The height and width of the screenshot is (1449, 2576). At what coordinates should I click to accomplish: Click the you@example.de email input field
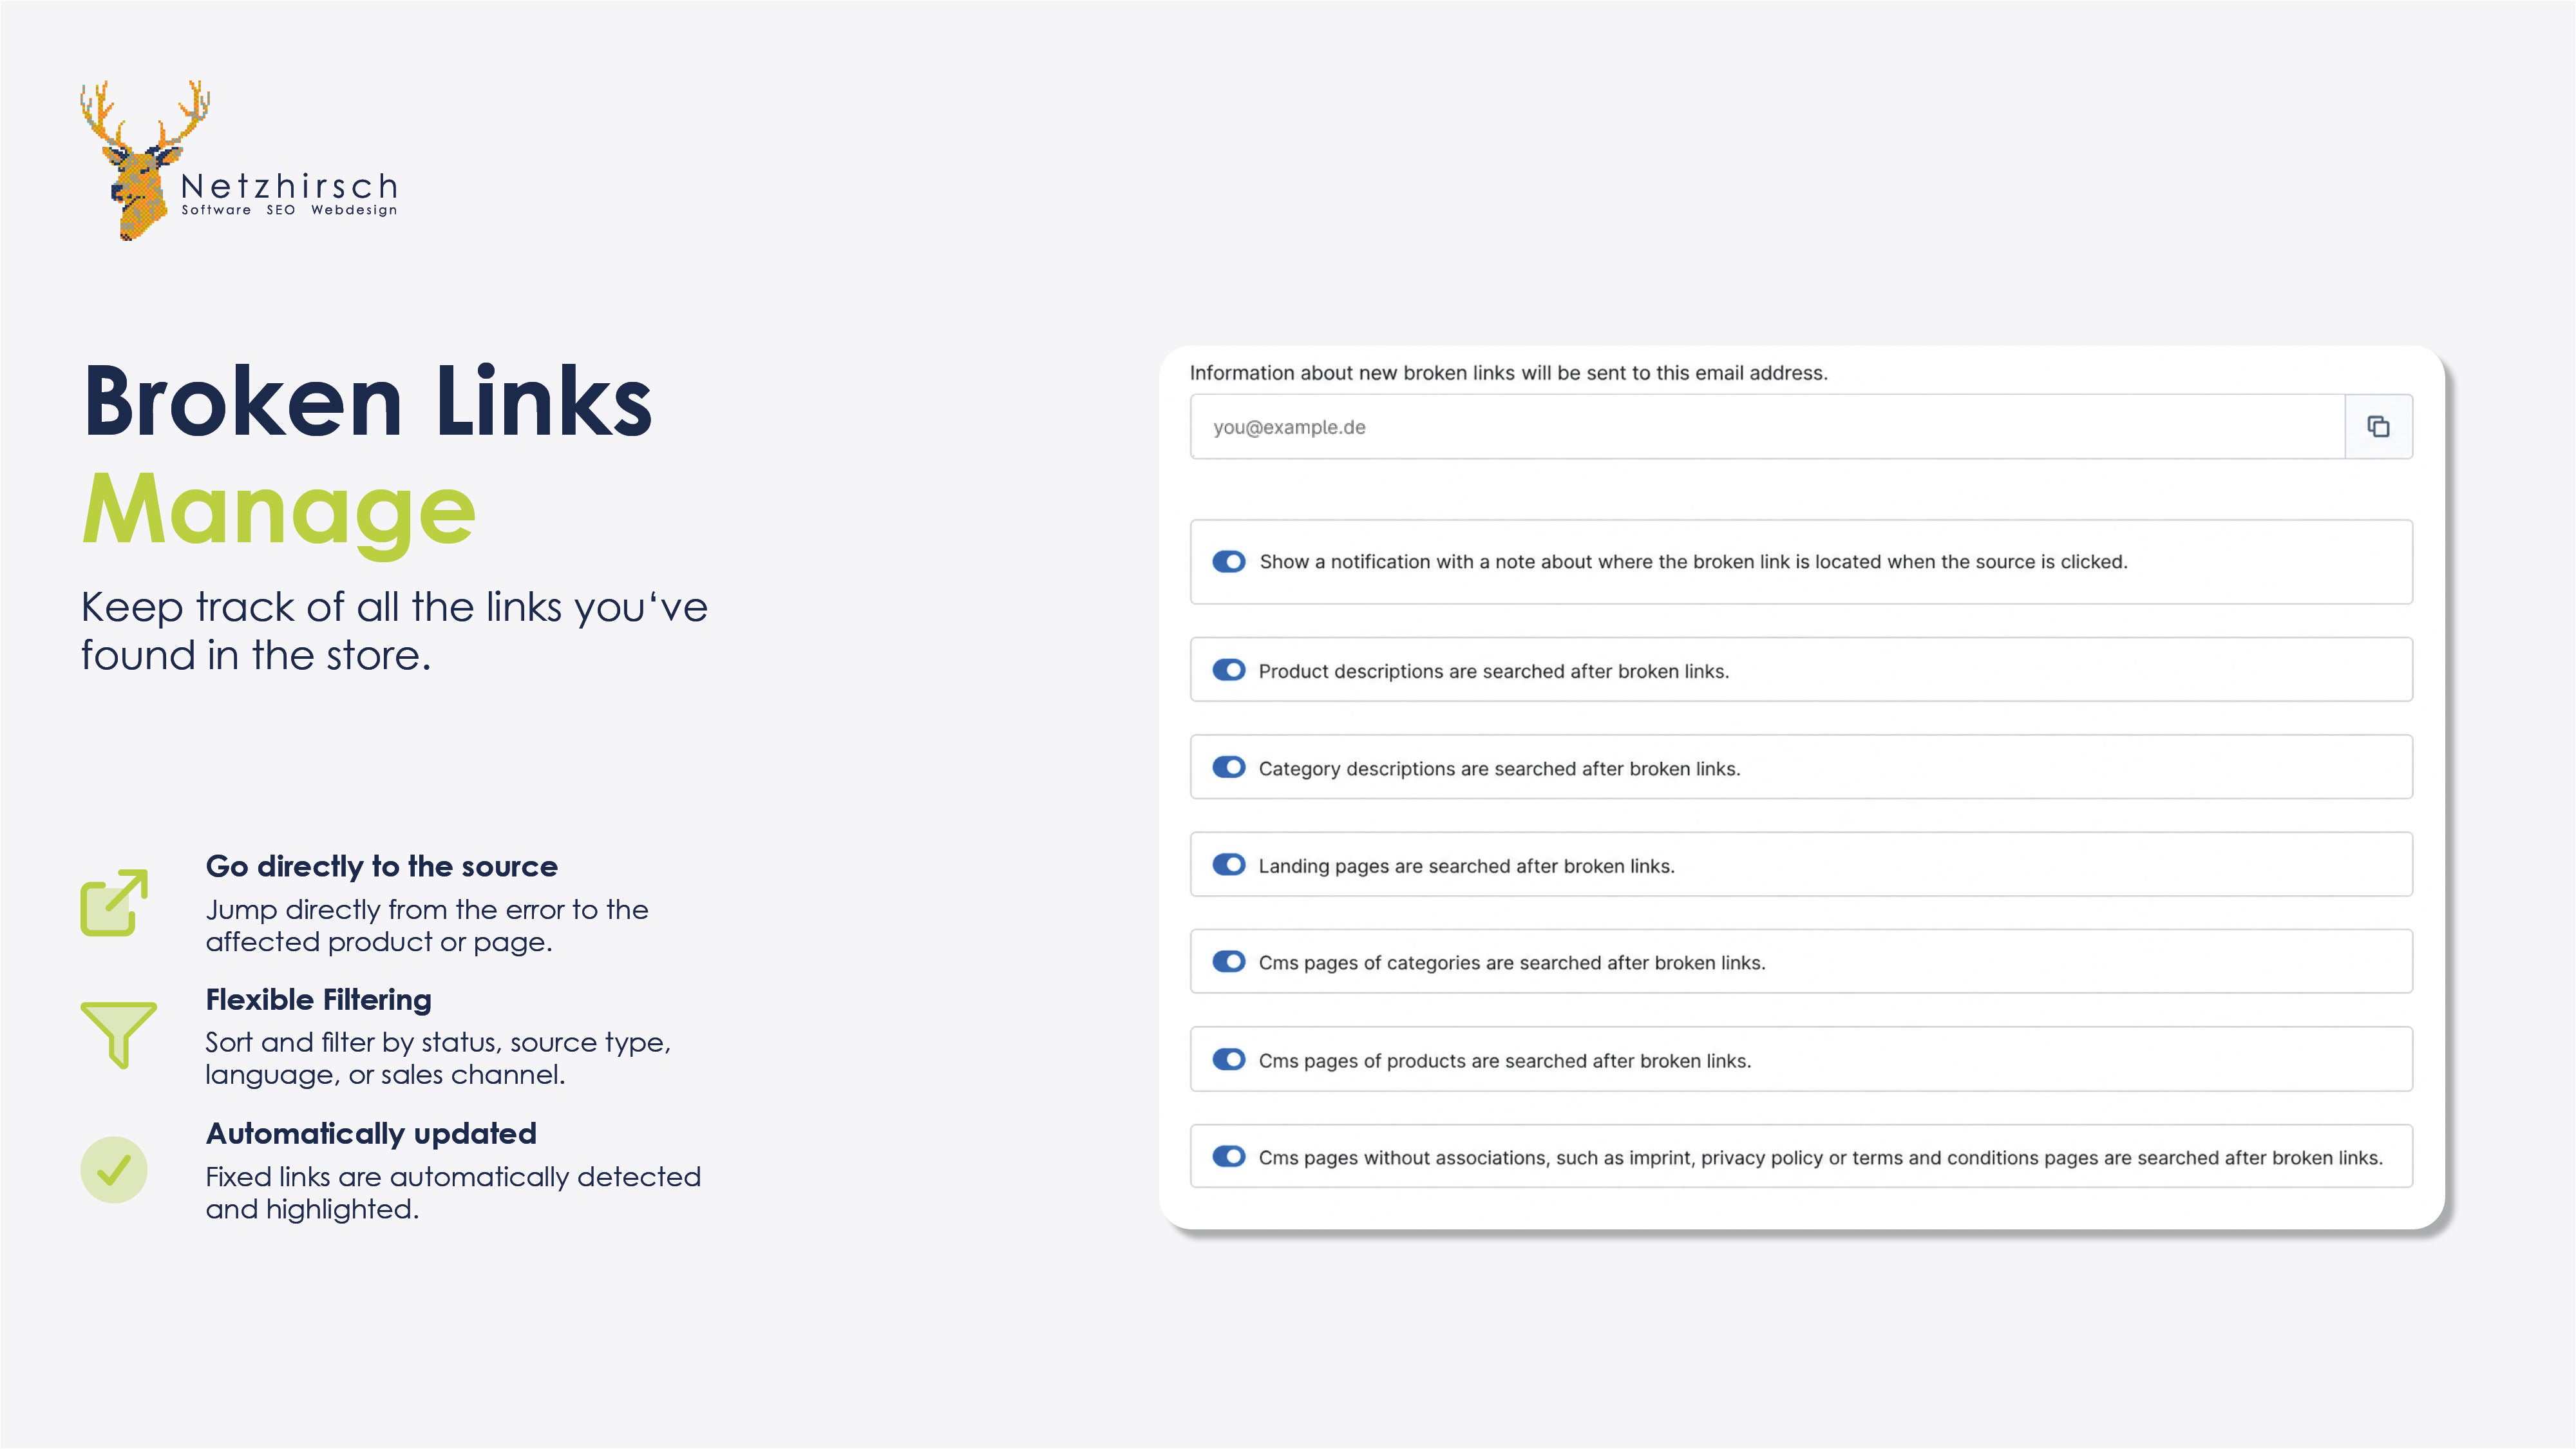(1767, 427)
